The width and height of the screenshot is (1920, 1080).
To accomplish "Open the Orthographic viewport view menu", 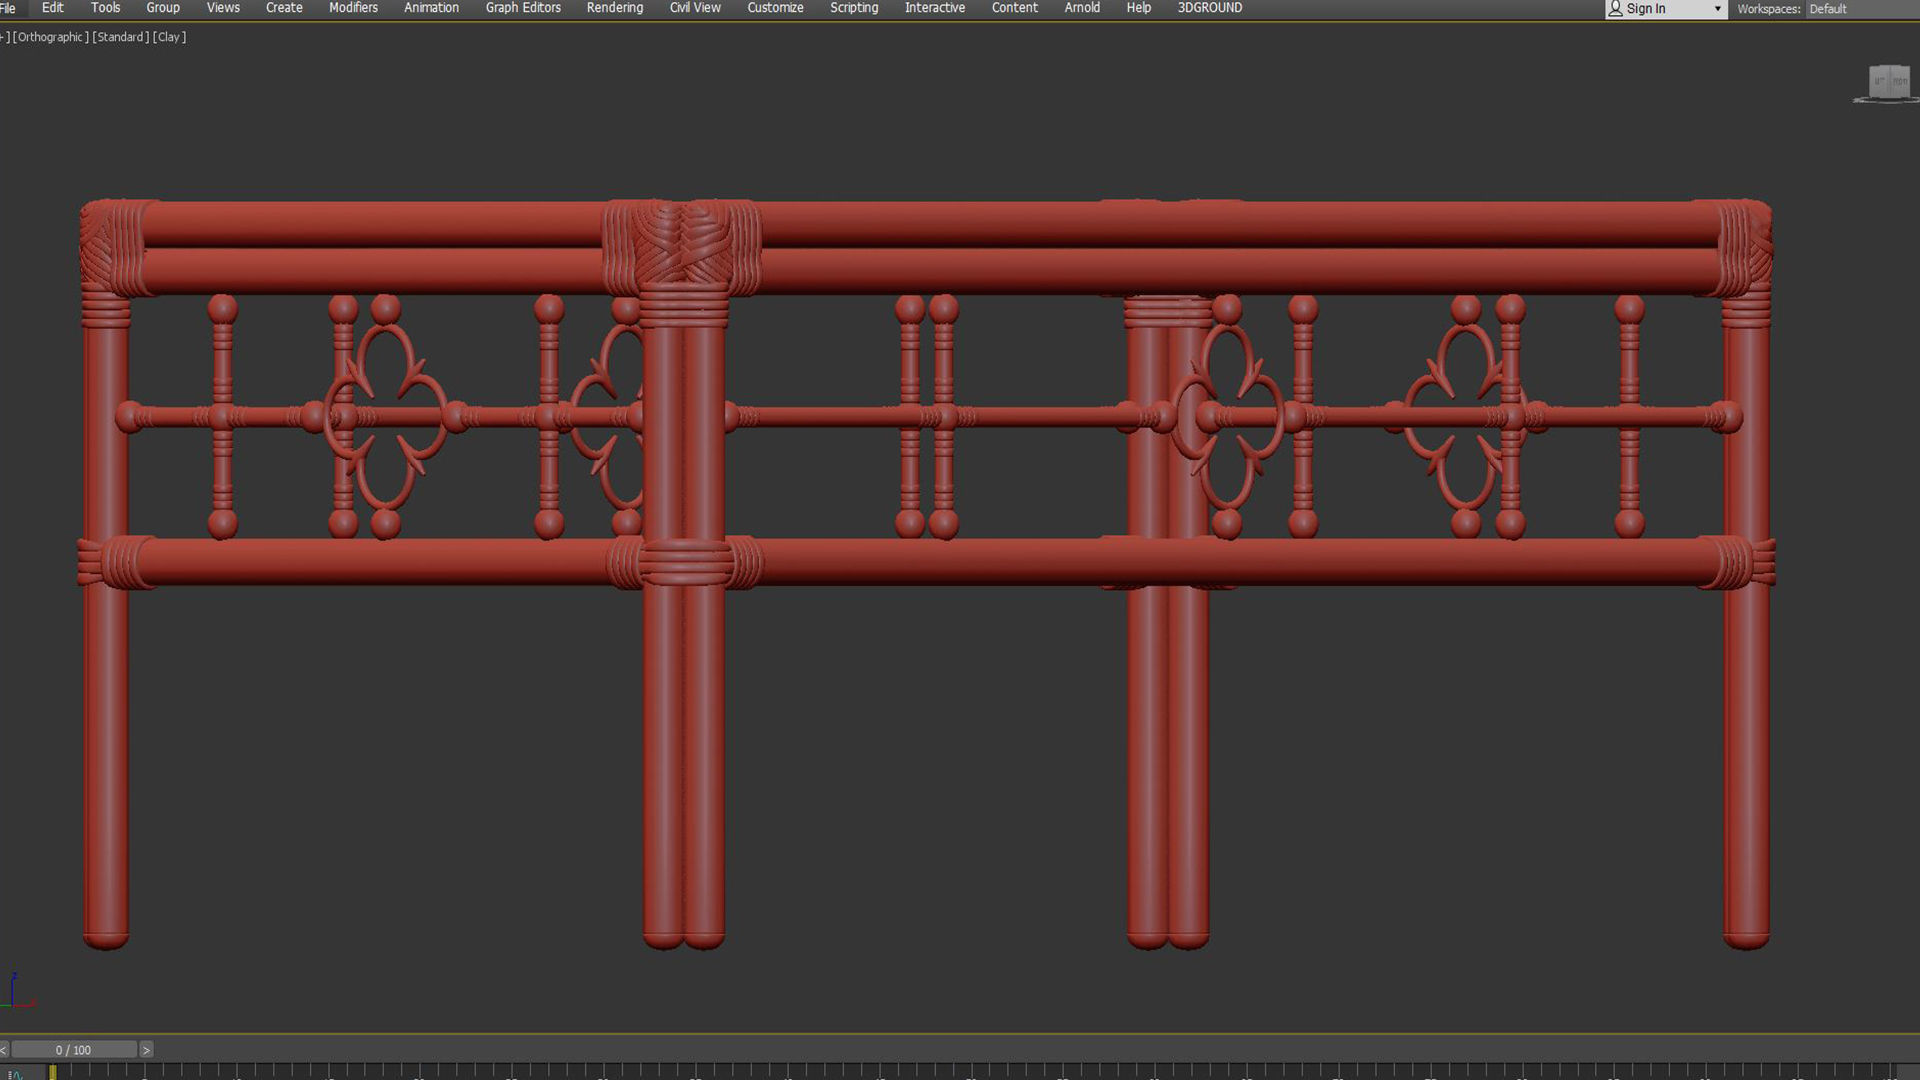I will pos(50,37).
